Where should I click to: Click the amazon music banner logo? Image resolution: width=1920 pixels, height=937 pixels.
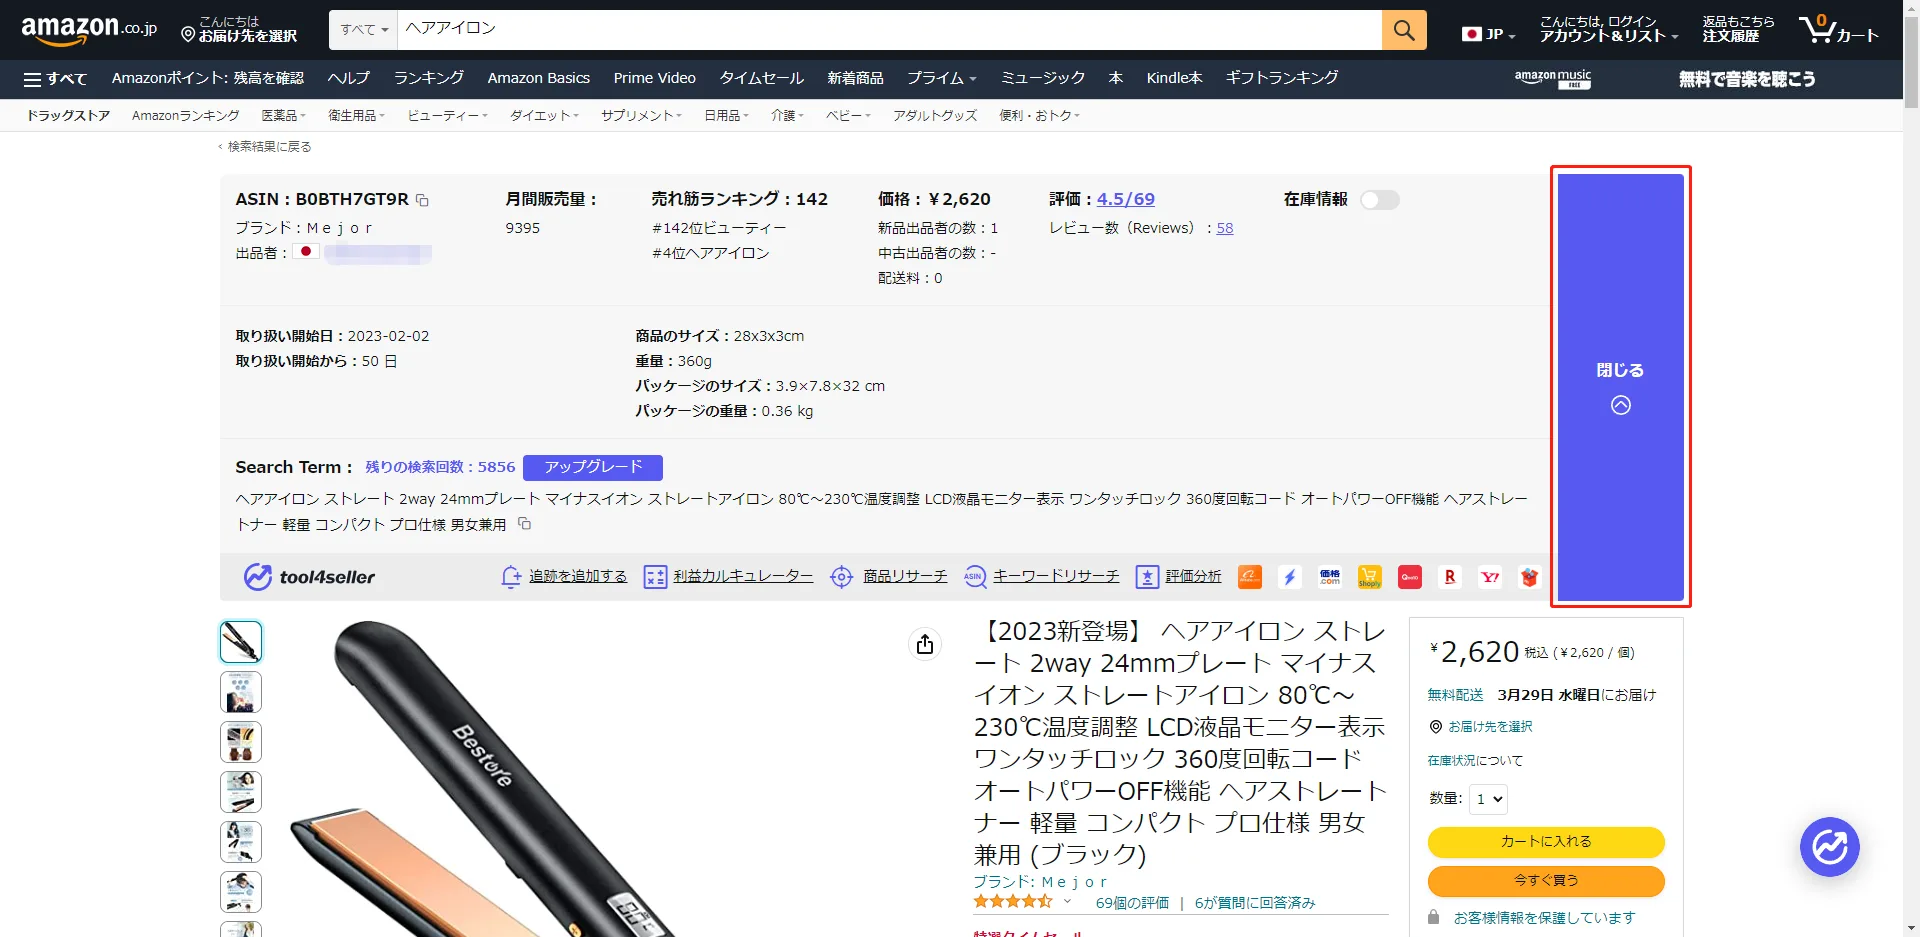tap(1552, 78)
